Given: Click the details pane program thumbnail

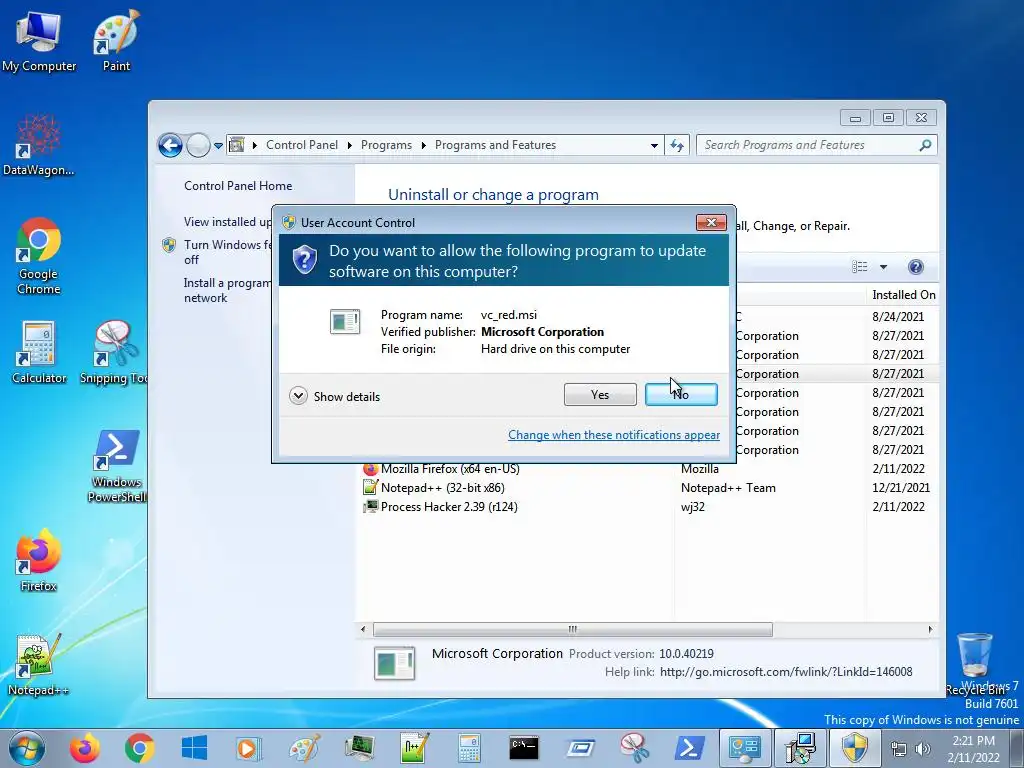Looking at the screenshot, I should click(394, 664).
